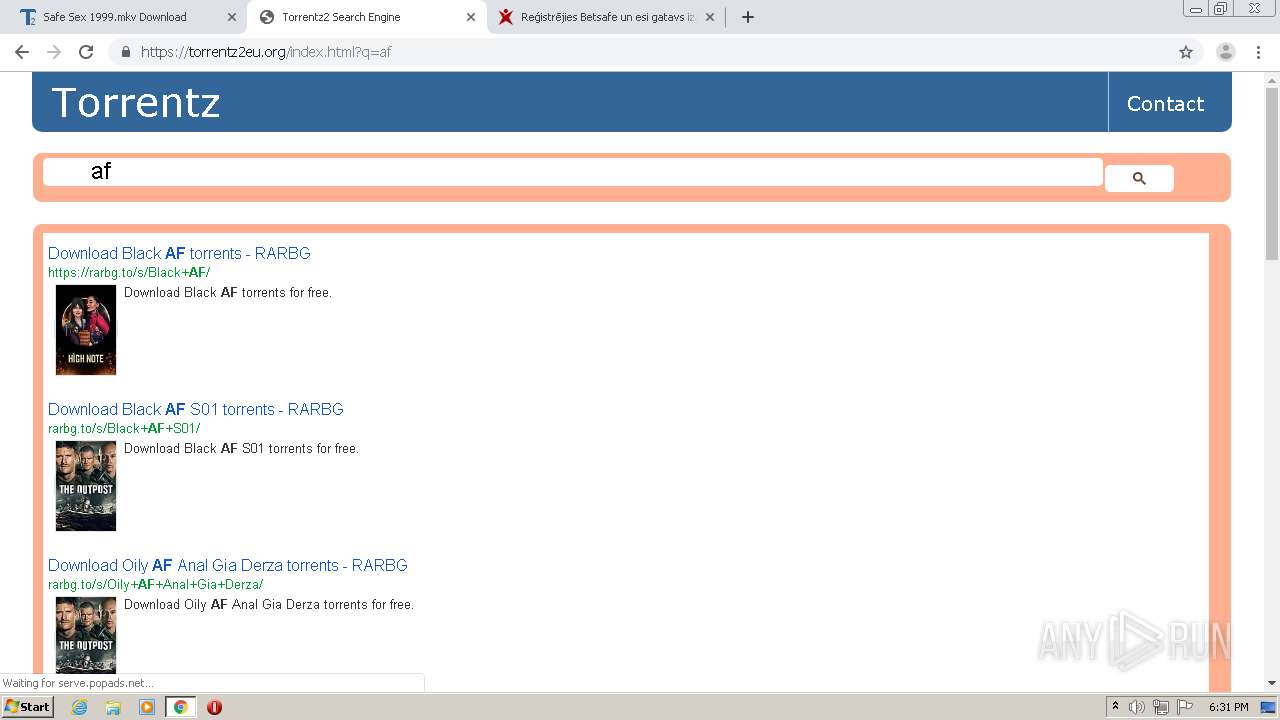This screenshot has width=1280, height=720.
Task: Click the rarbg.to/s/Oily+AF+Anal+Gia+Derza/ URL text
Action: [x=156, y=584]
